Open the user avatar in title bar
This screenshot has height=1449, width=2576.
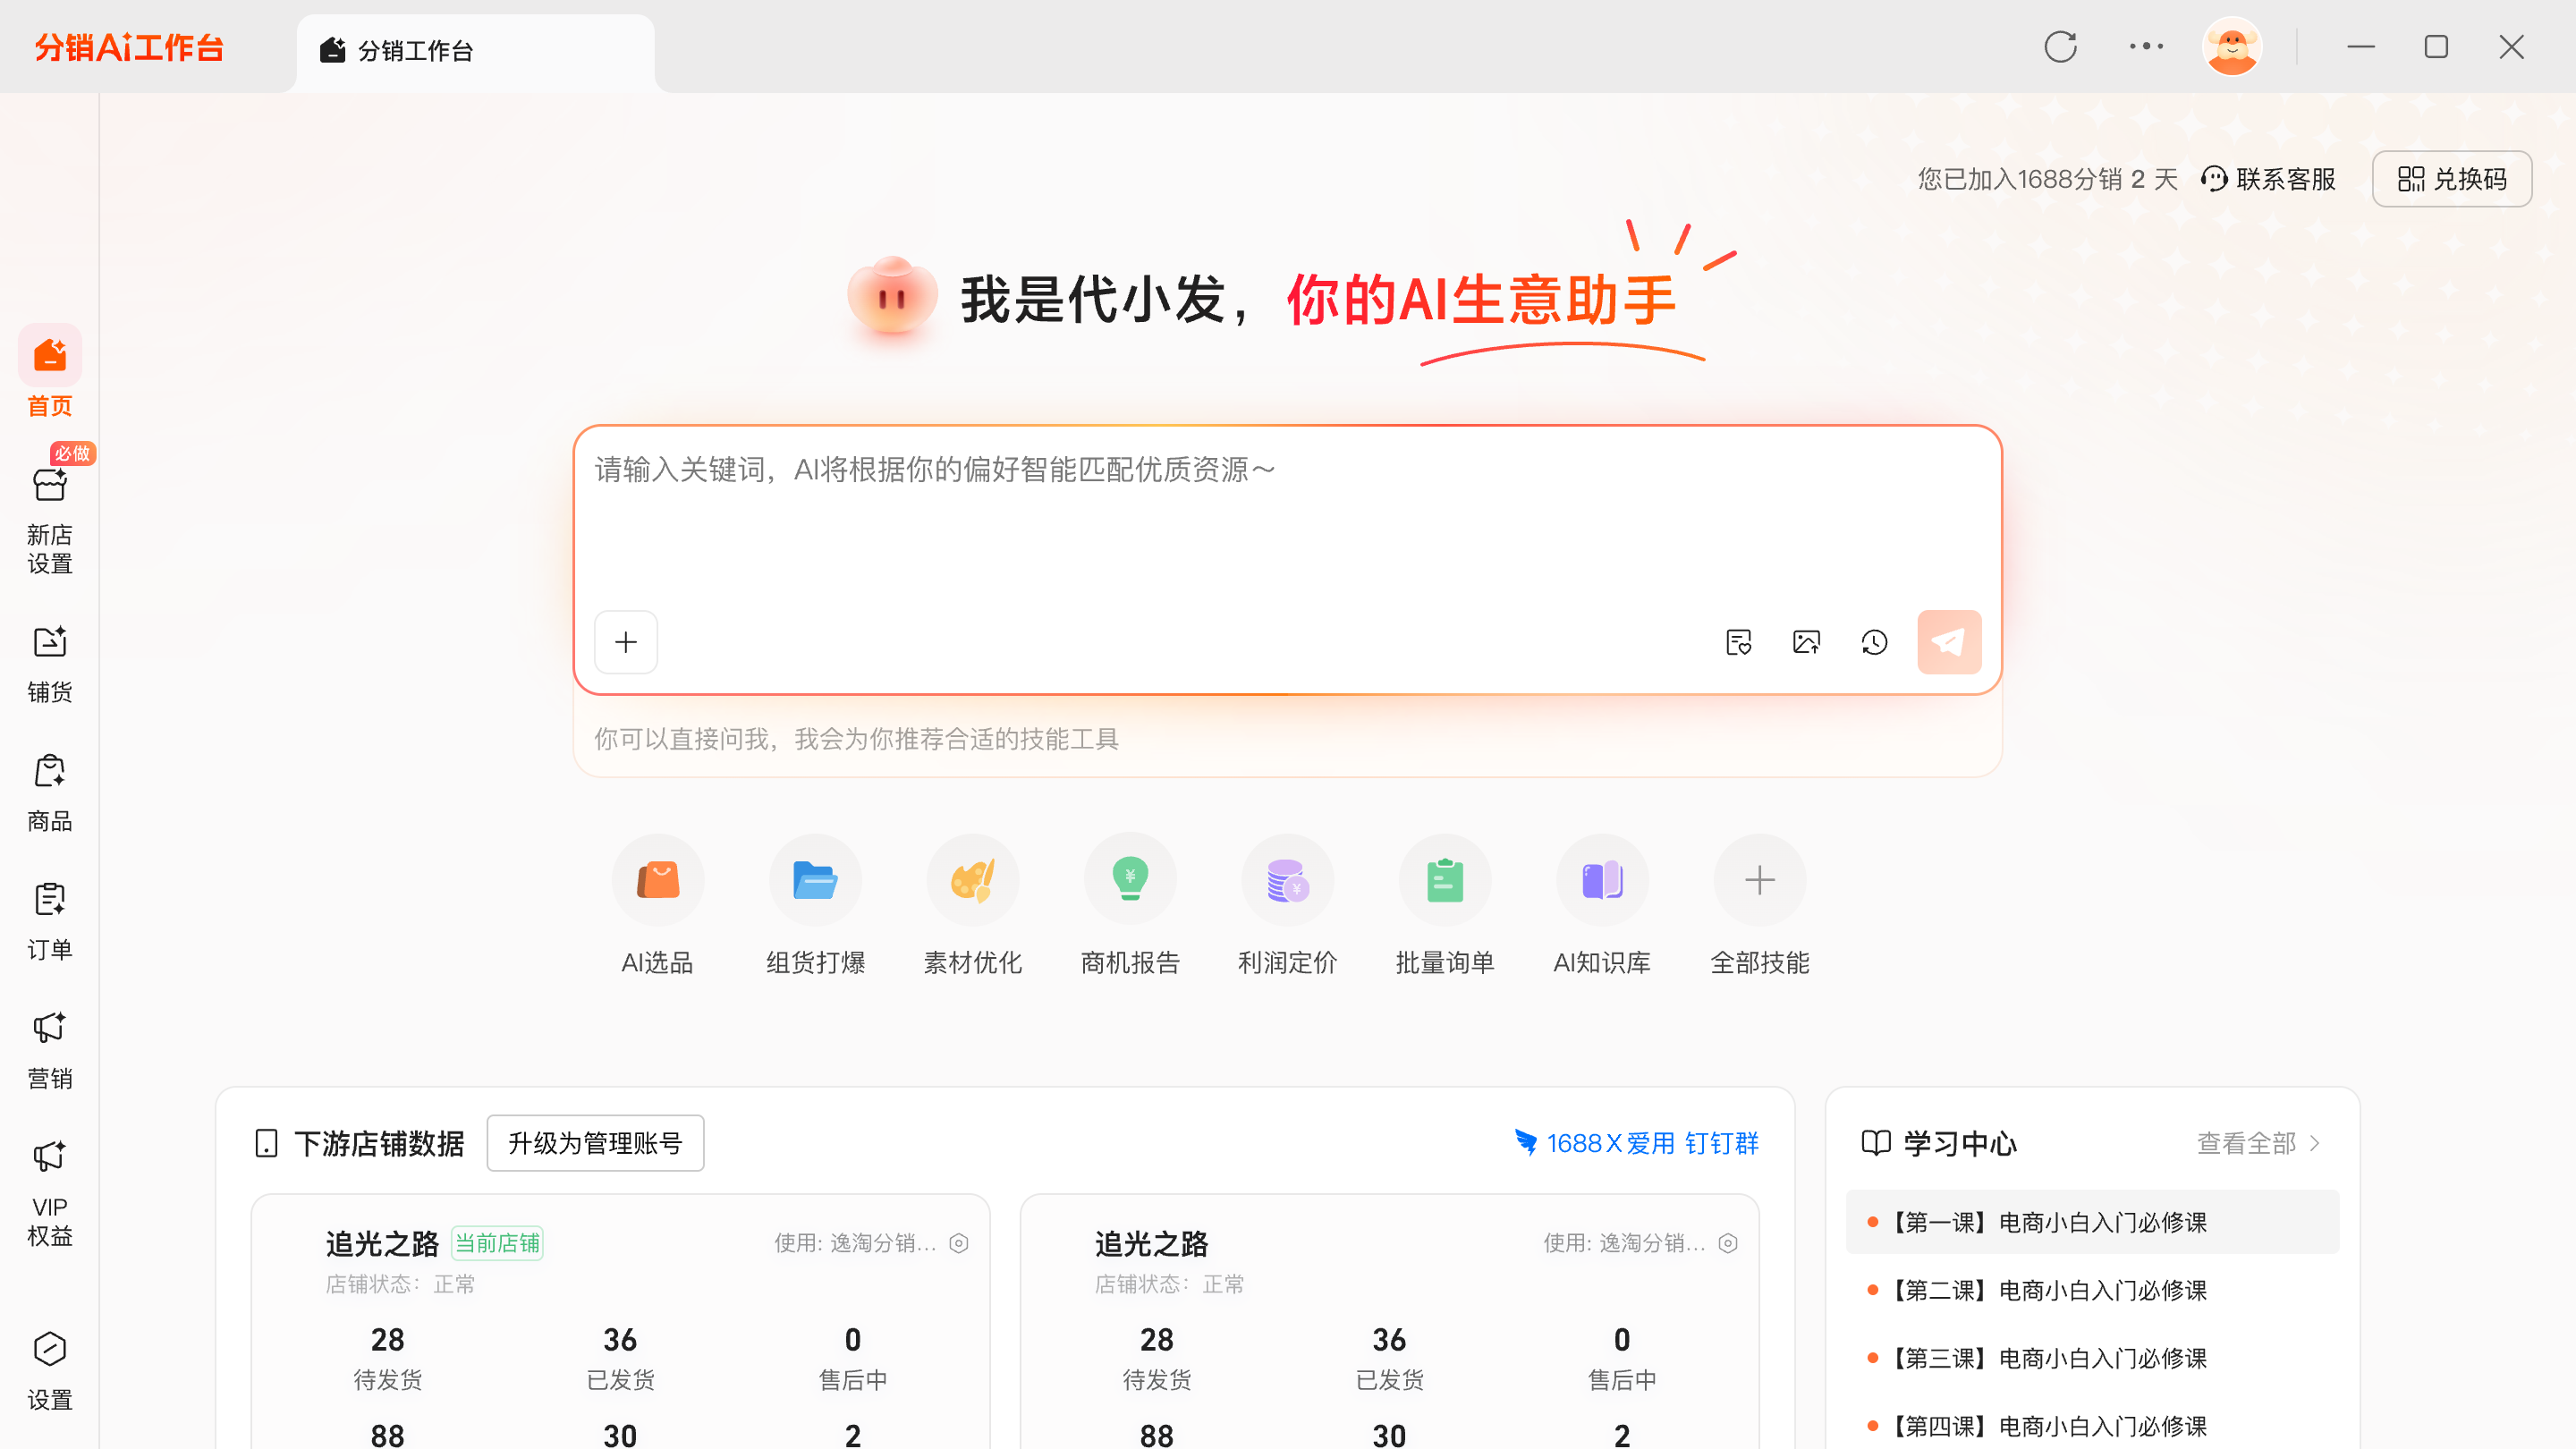pos(2232,47)
